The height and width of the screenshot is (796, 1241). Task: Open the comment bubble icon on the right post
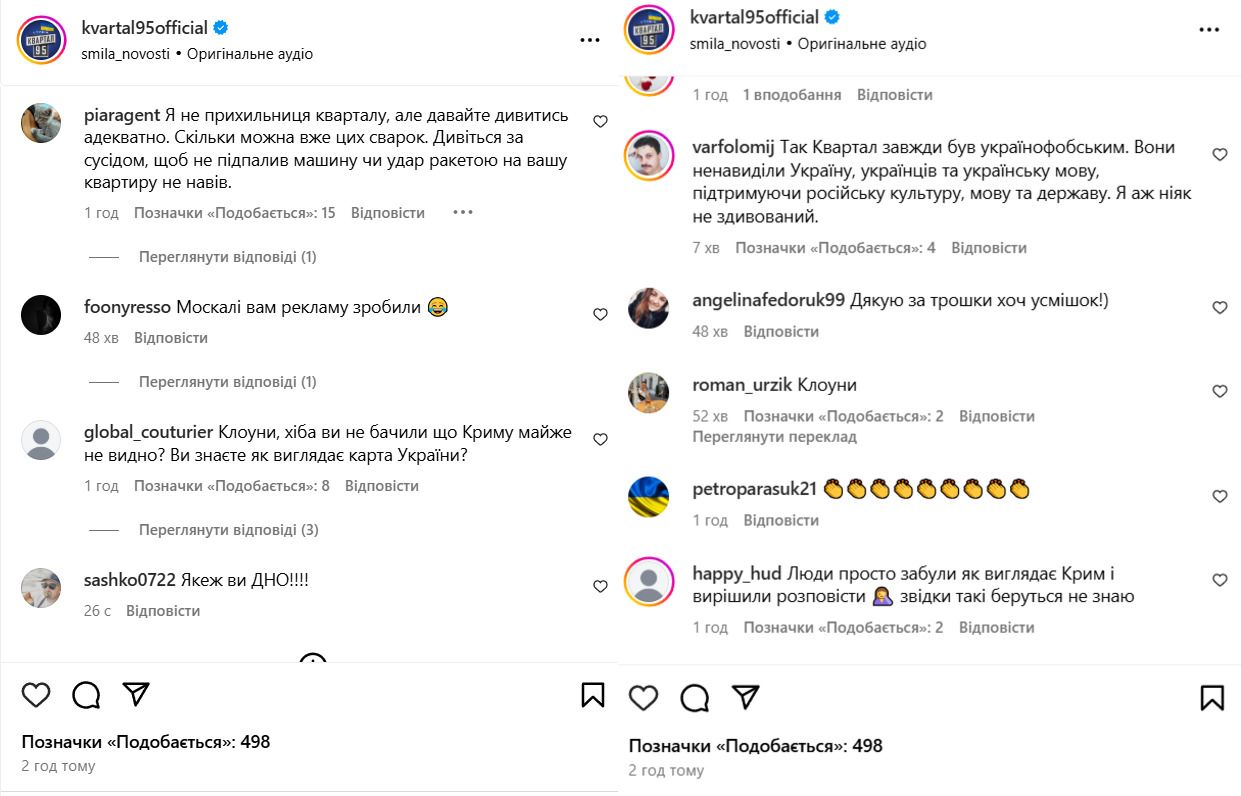(x=694, y=697)
